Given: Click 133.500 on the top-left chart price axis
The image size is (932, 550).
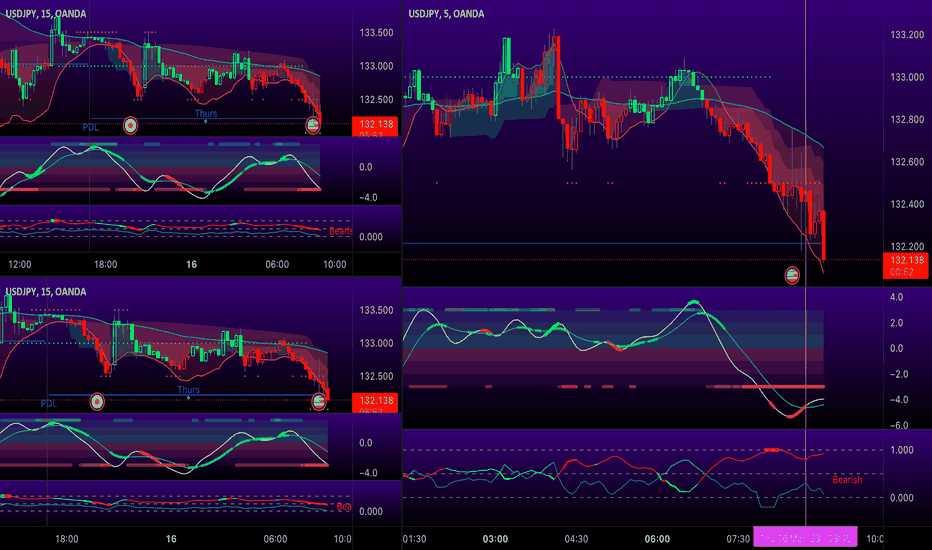Looking at the screenshot, I should point(376,33).
